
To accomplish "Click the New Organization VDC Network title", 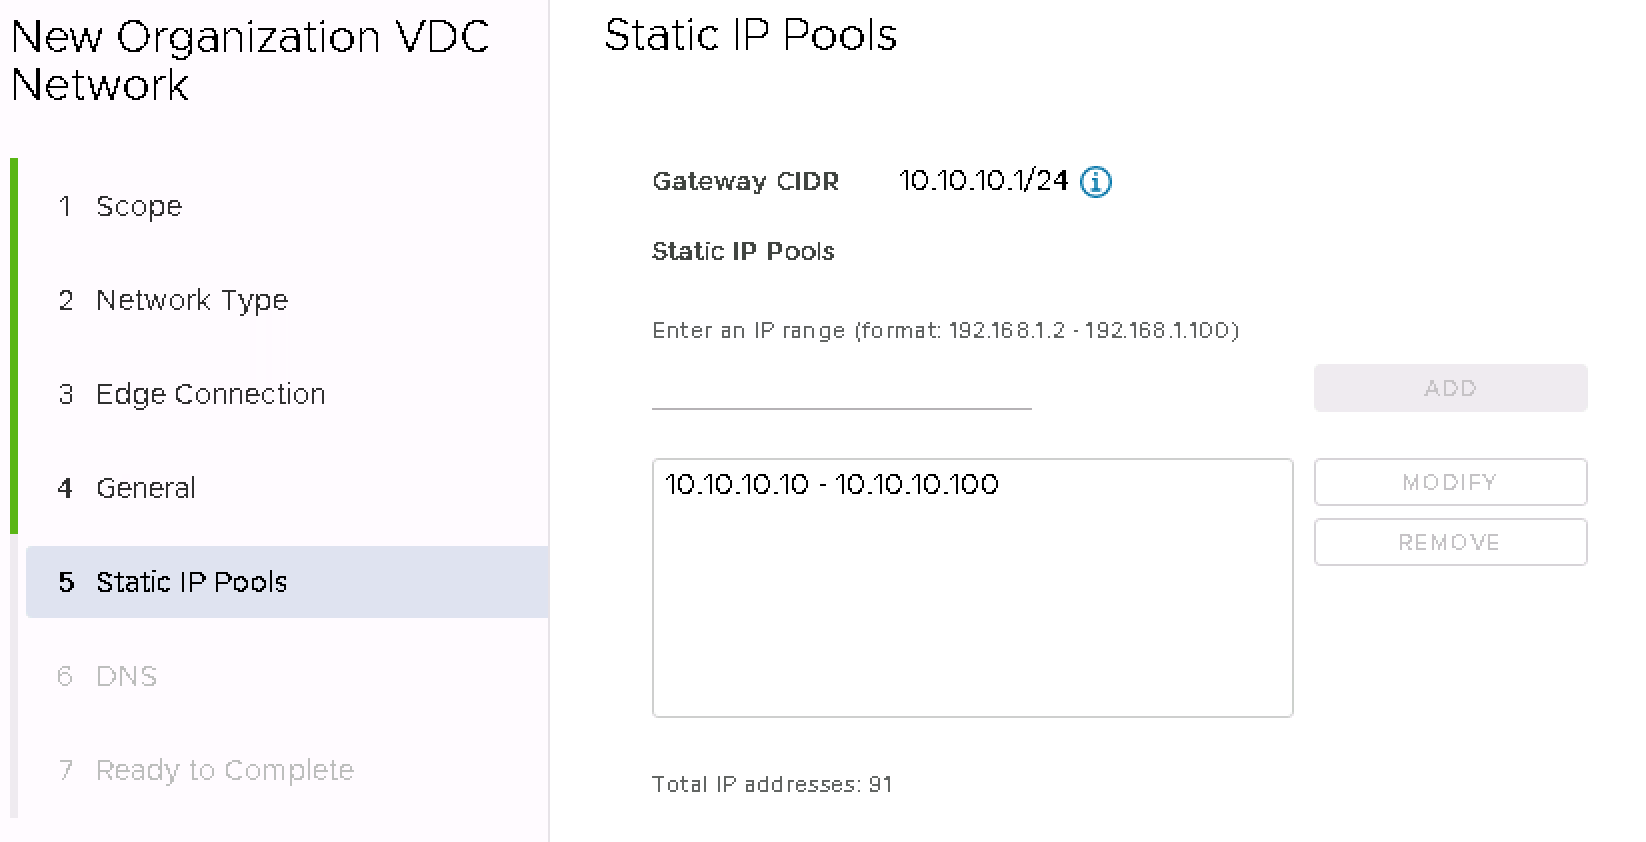I will [250, 61].
